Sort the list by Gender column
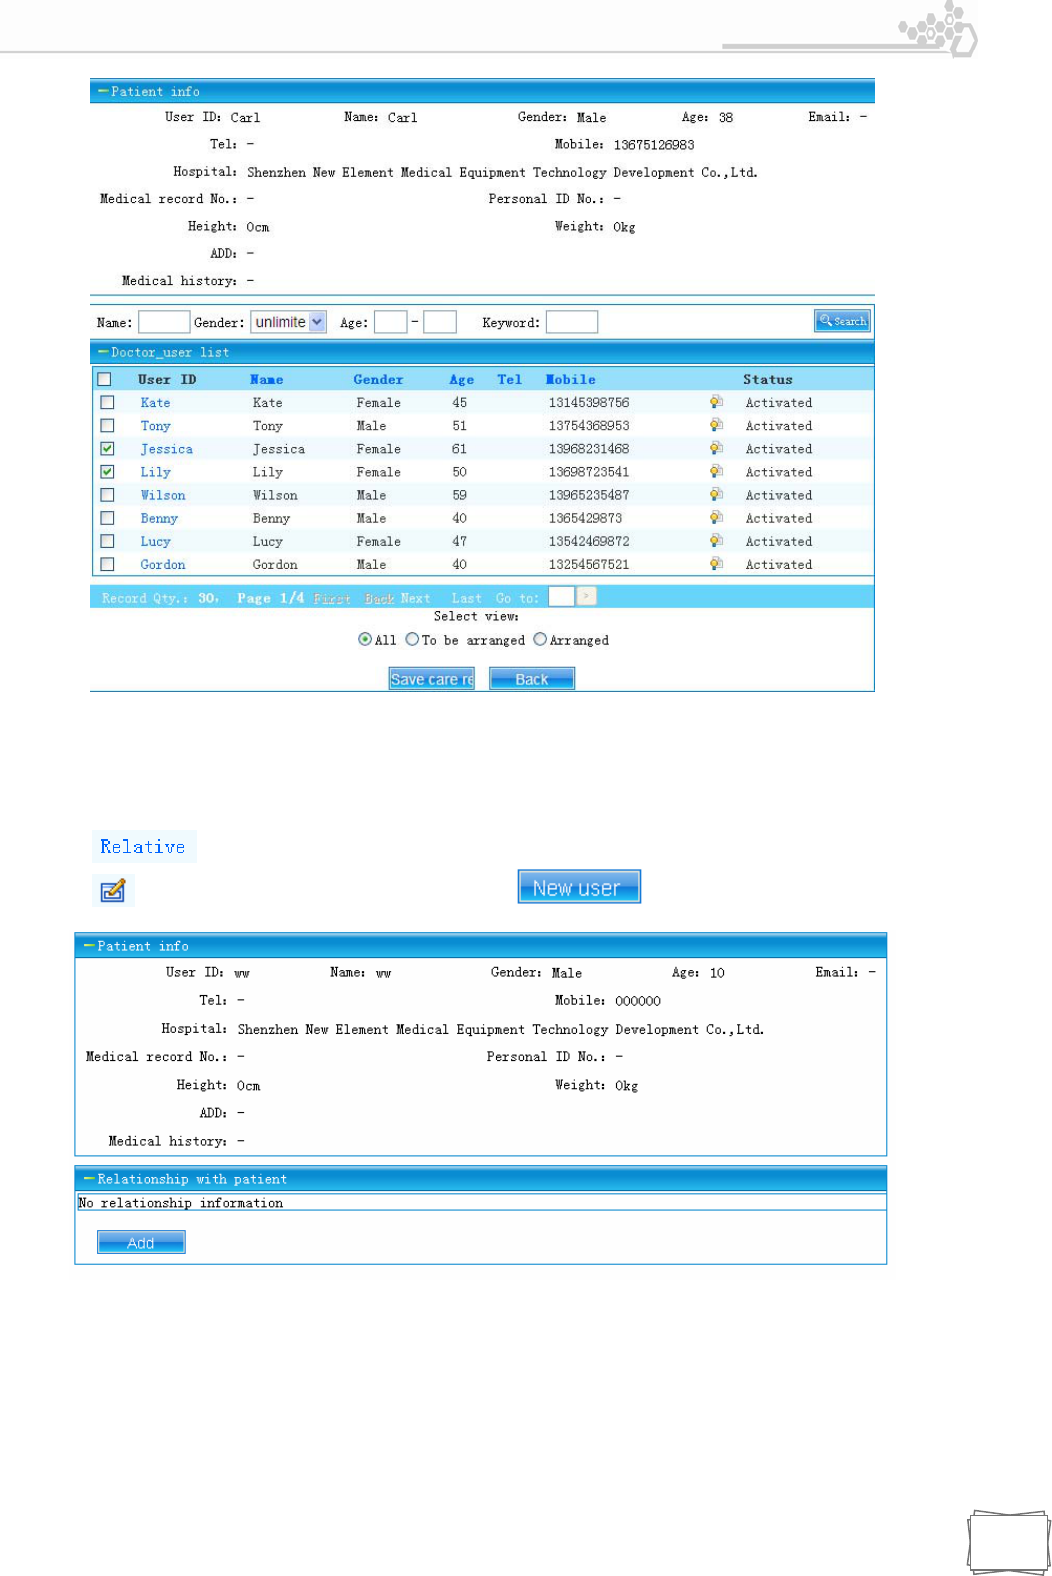Image resolution: width=1052 pixels, height=1576 pixels. (x=378, y=379)
